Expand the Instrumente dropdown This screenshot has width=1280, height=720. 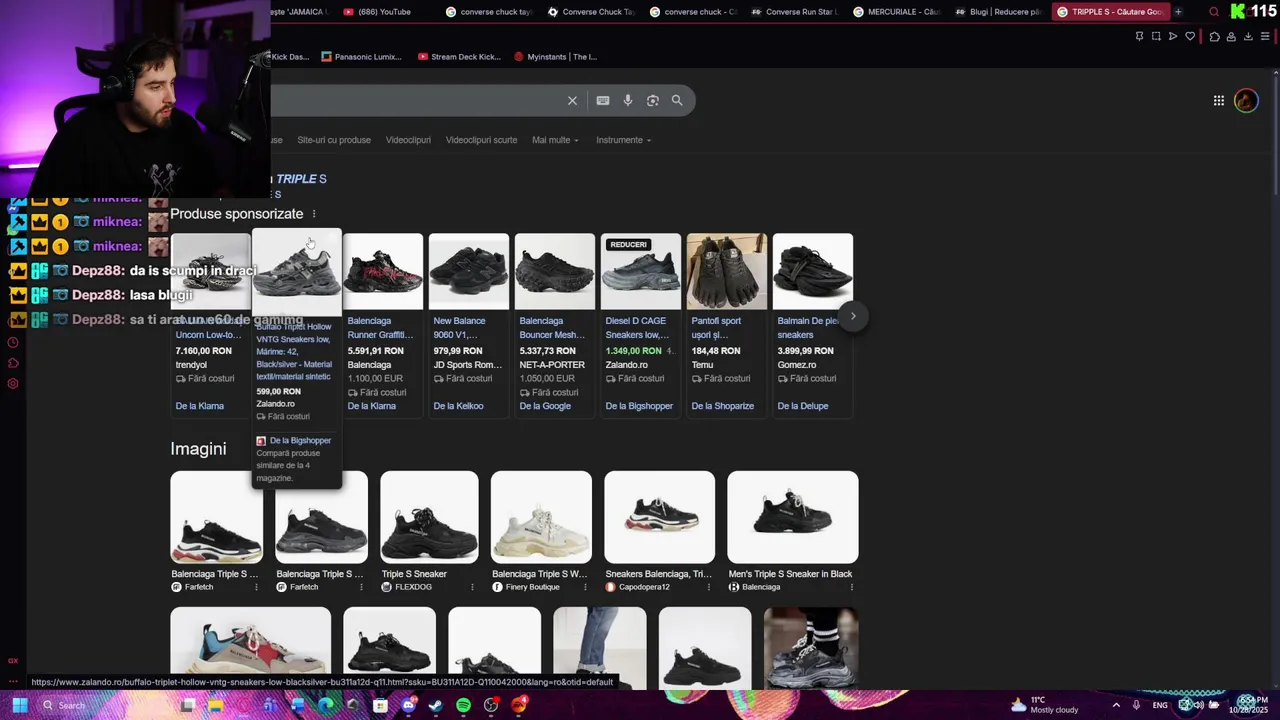pos(624,140)
